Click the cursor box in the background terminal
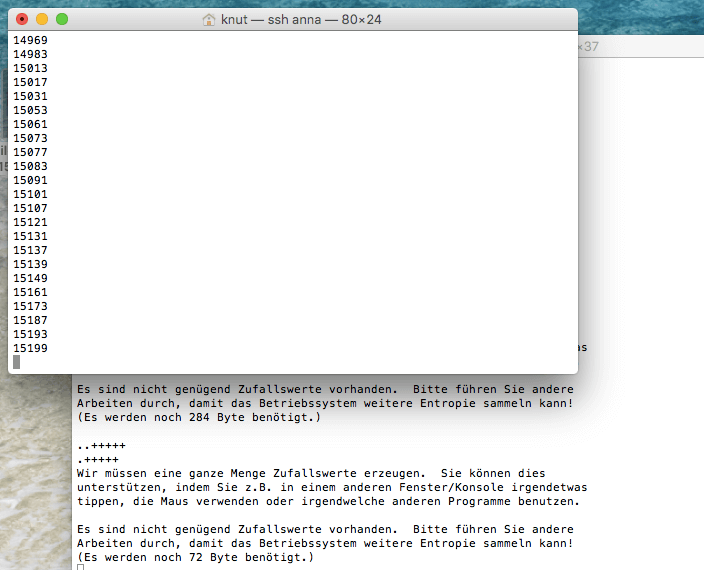 pos(80,567)
